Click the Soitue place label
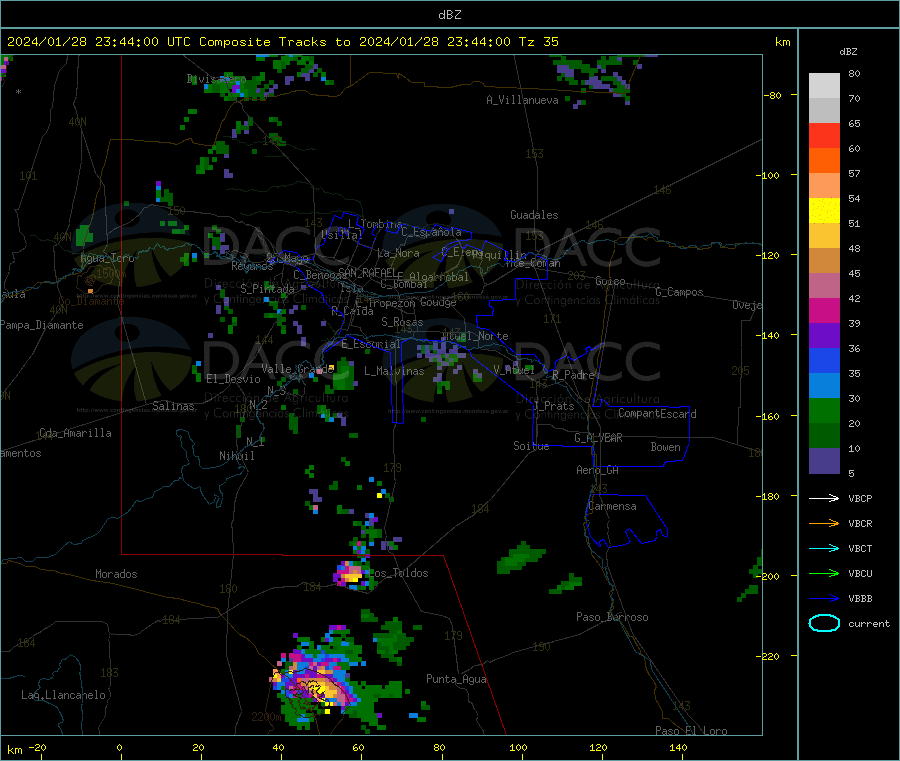The height and width of the screenshot is (761, 900). click(x=531, y=446)
